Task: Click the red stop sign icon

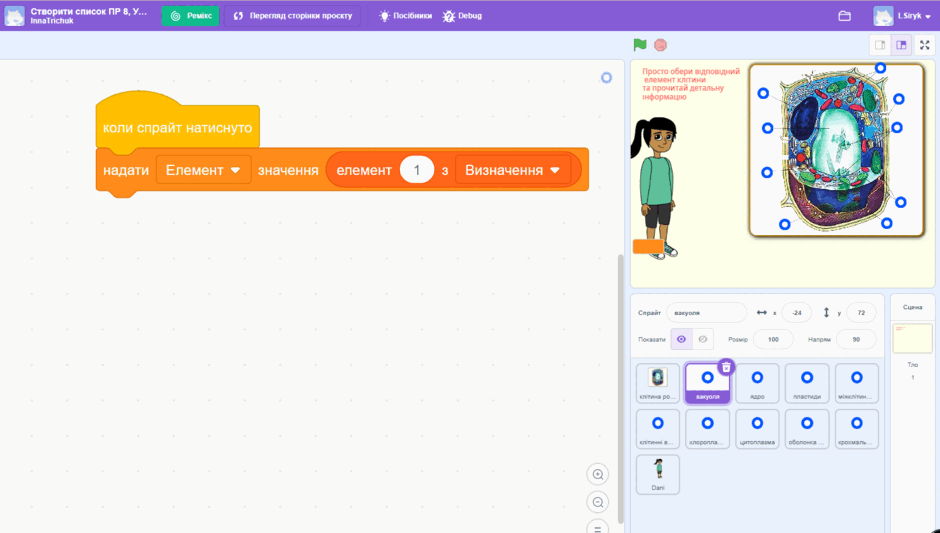Action: [660, 45]
